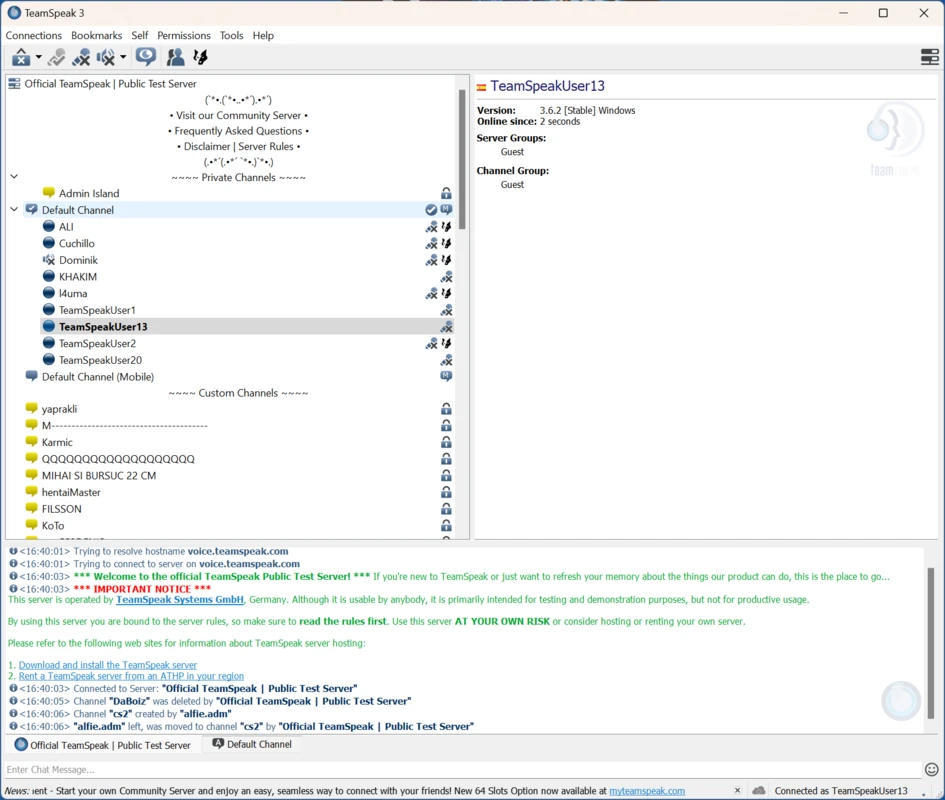Toggle the lock icon on Admin Island channel
This screenshot has height=800, width=945.
(446, 193)
